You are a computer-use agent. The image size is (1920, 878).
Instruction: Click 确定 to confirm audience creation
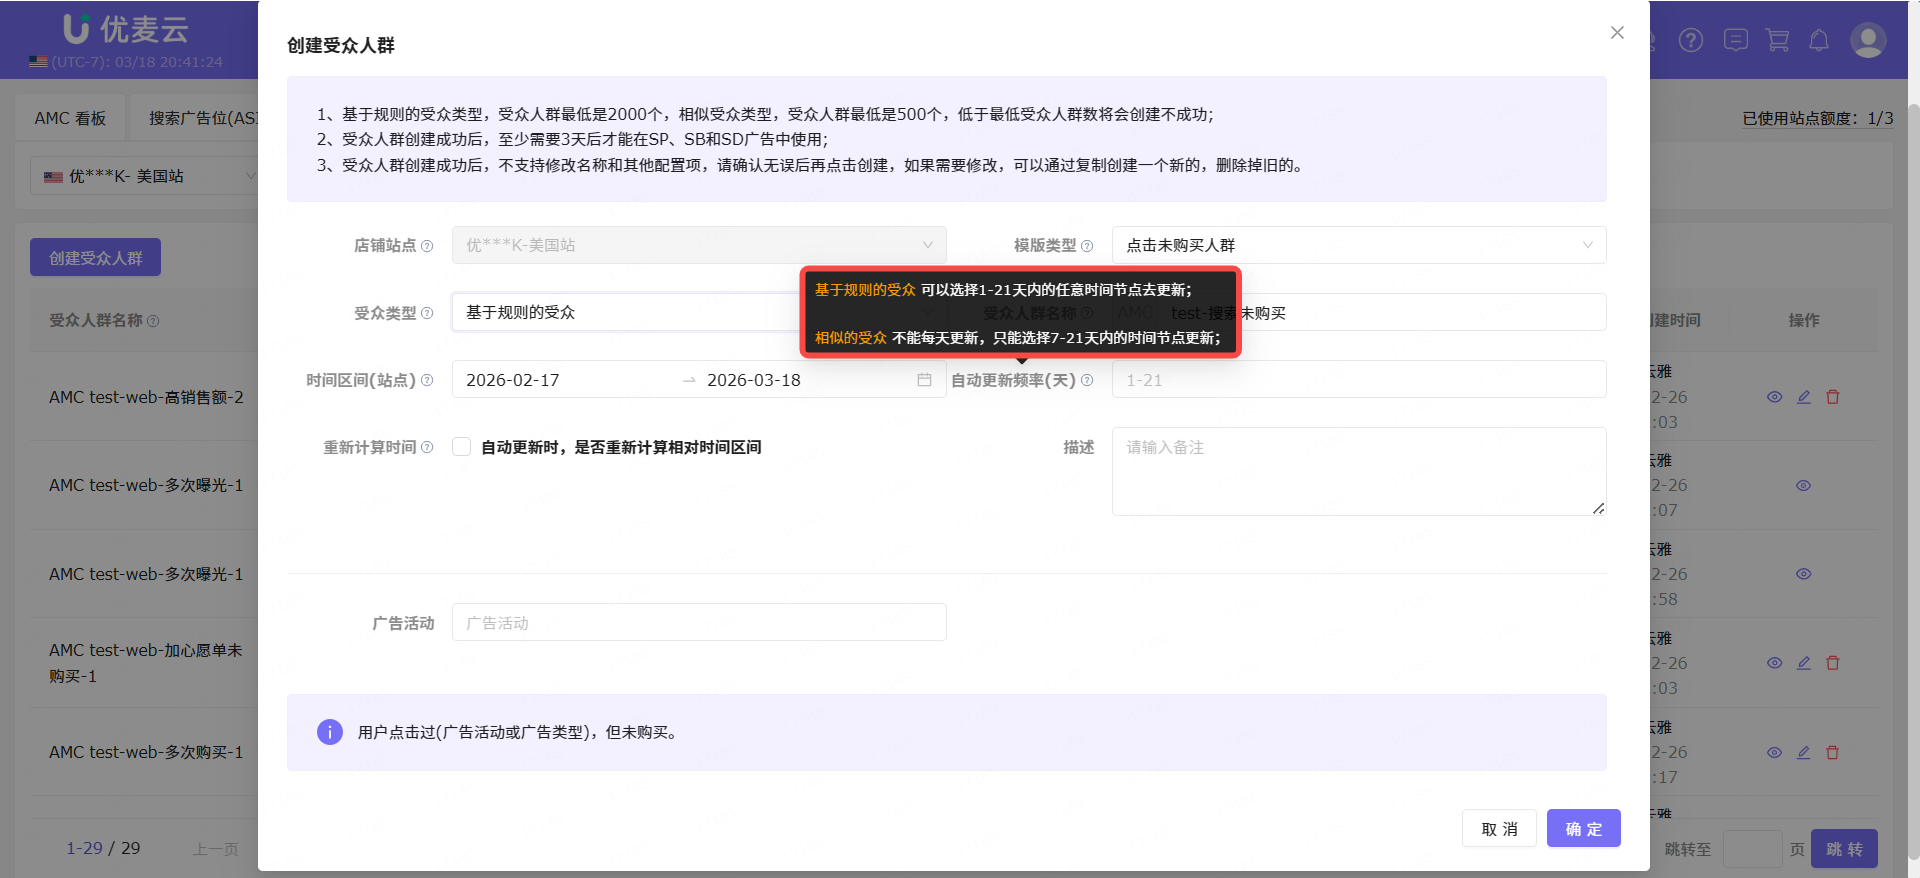(x=1584, y=829)
